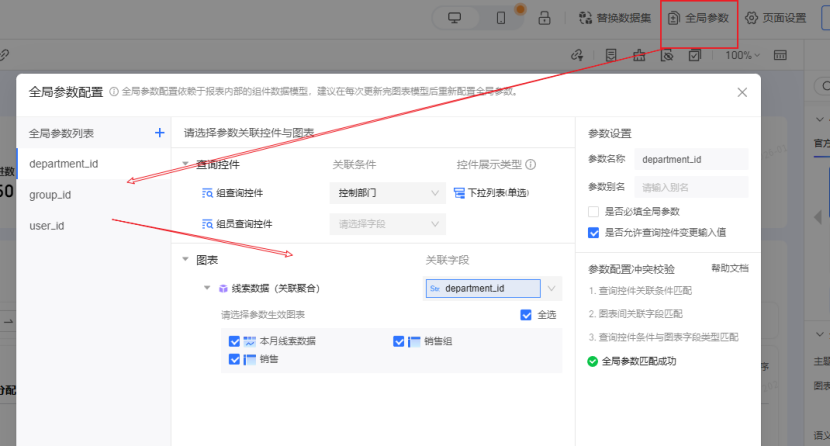
Task: Click the 组查询控件 icon
Action: point(207,193)
